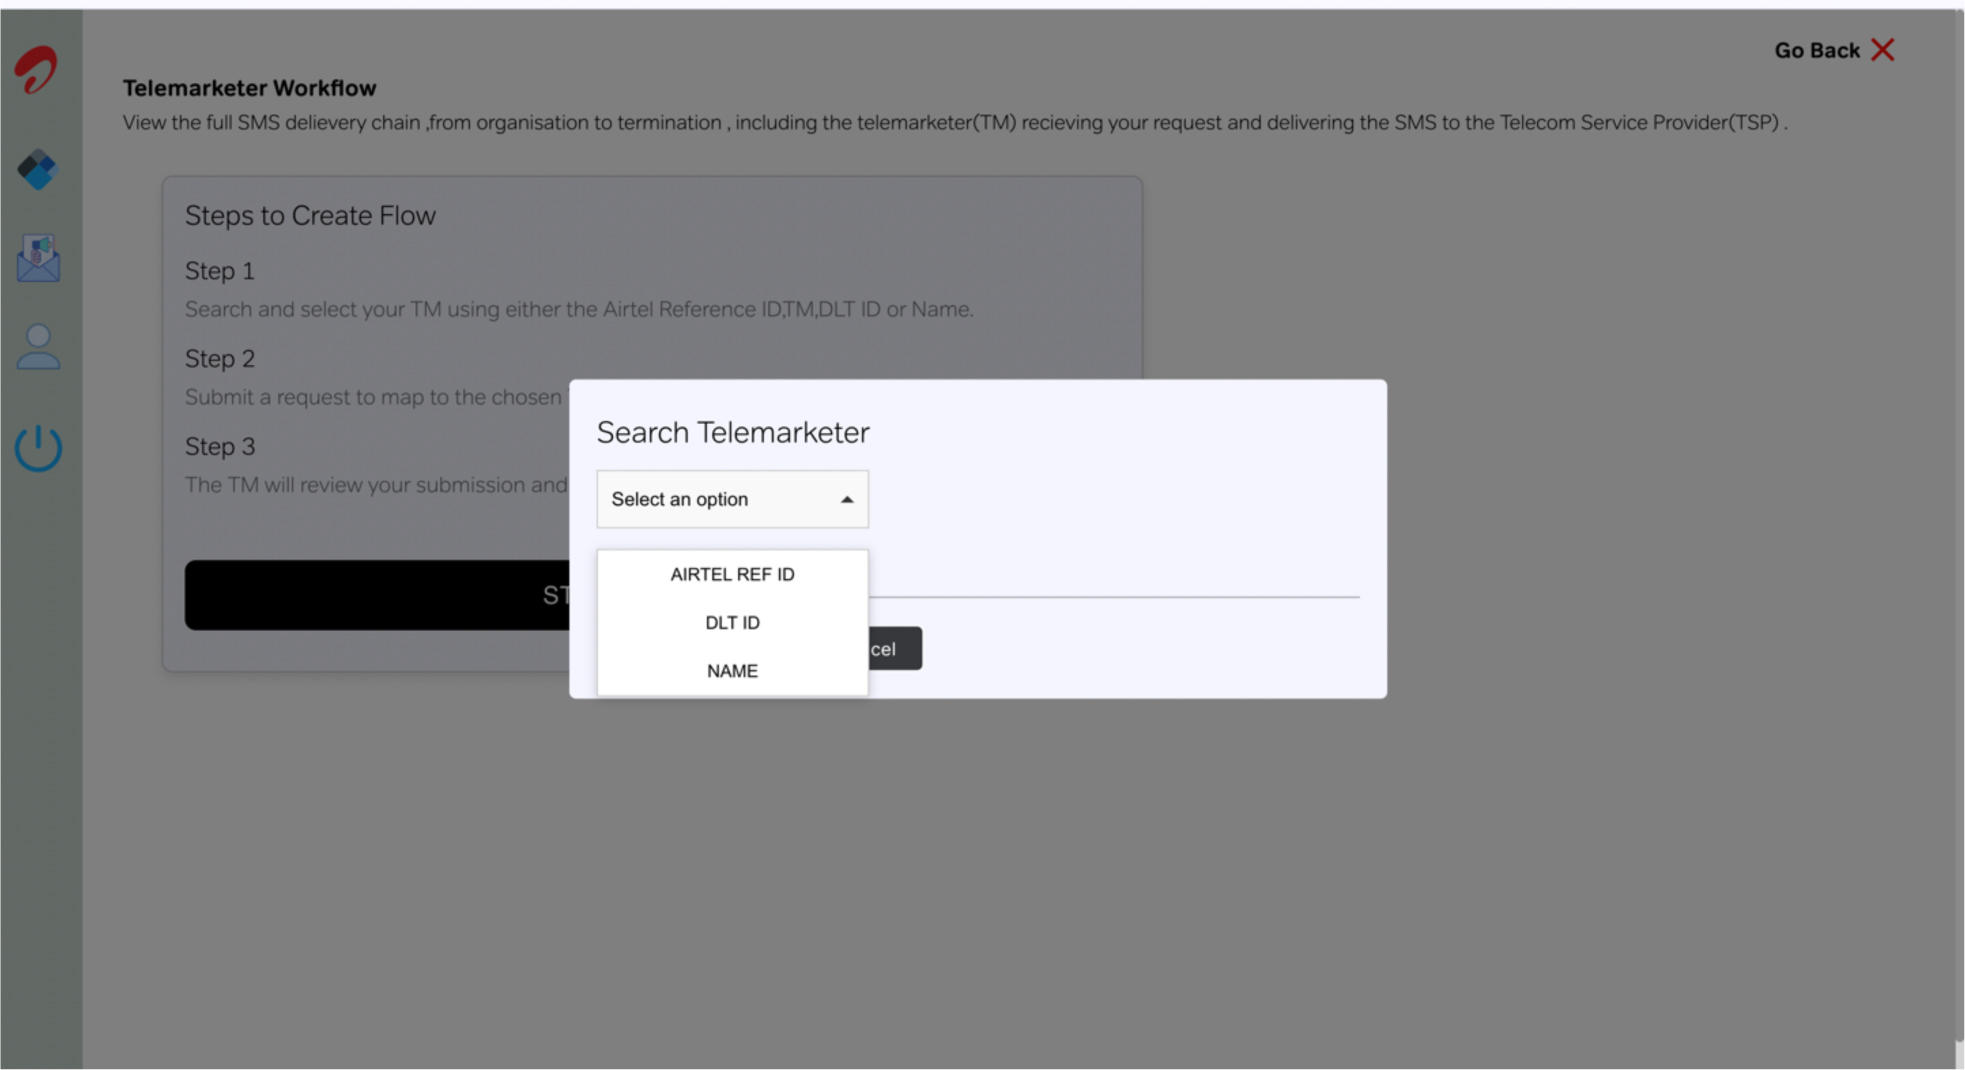This screenshot has width=1965, height=1070.
Task: Open the envelope messaging sidebar icon
Action: click(38, 258)
